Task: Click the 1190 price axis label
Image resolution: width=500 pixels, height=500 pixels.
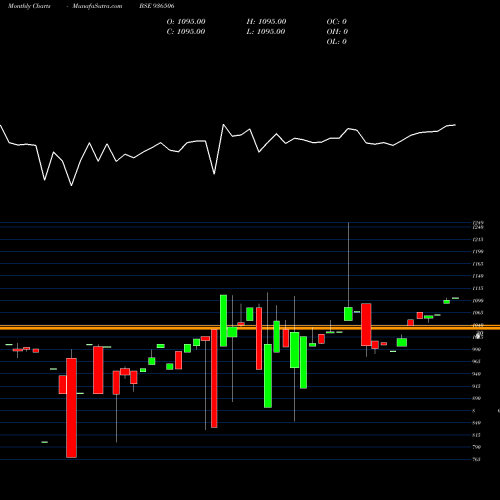Action: tap(478, 252)
